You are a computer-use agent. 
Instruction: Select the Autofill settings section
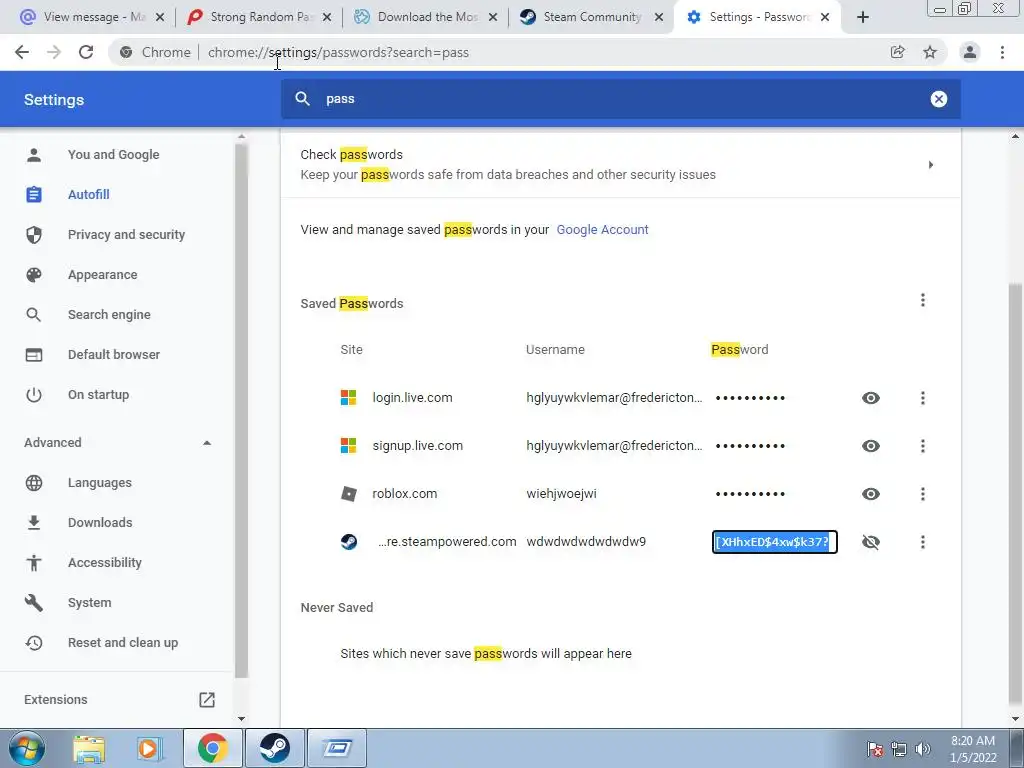coord(89,195)
